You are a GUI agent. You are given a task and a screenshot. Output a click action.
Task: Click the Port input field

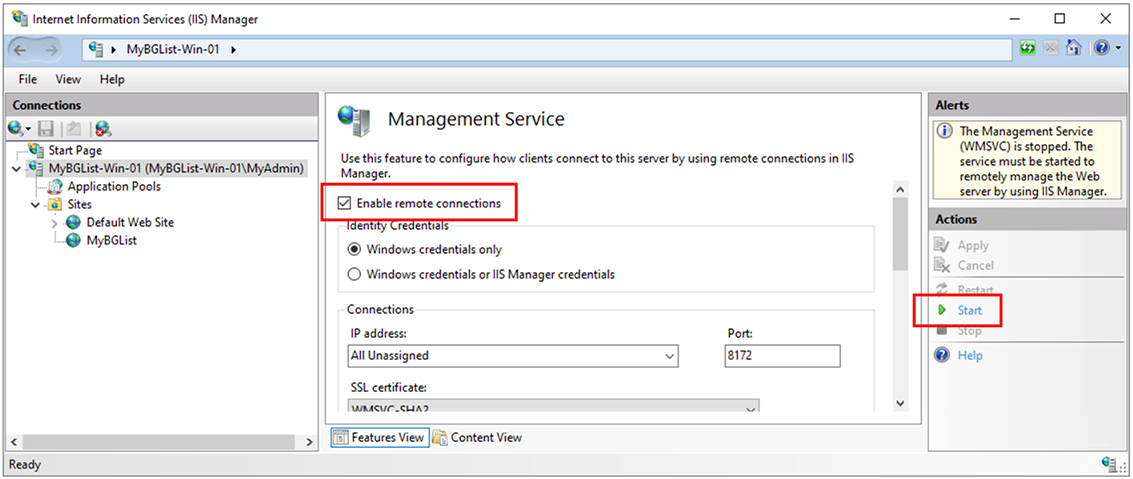tap(783, 355)
